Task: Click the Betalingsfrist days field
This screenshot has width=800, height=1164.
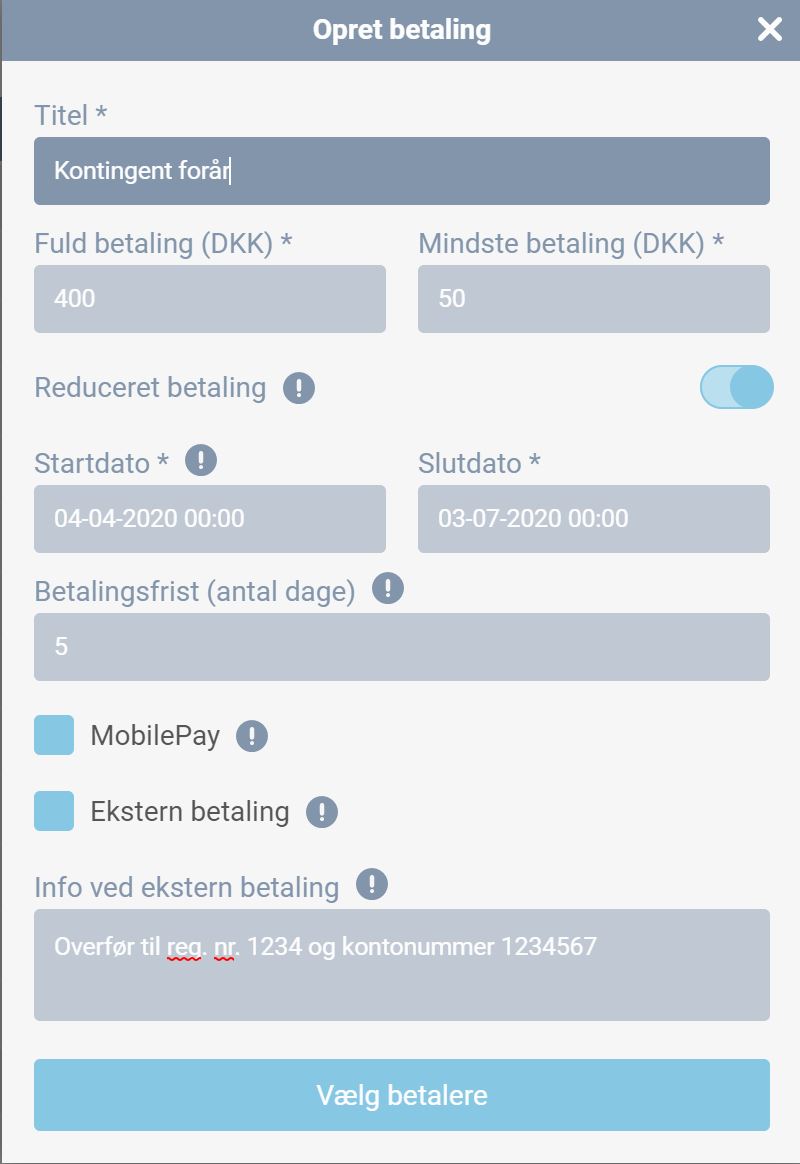Action: (x=402, y=647)
